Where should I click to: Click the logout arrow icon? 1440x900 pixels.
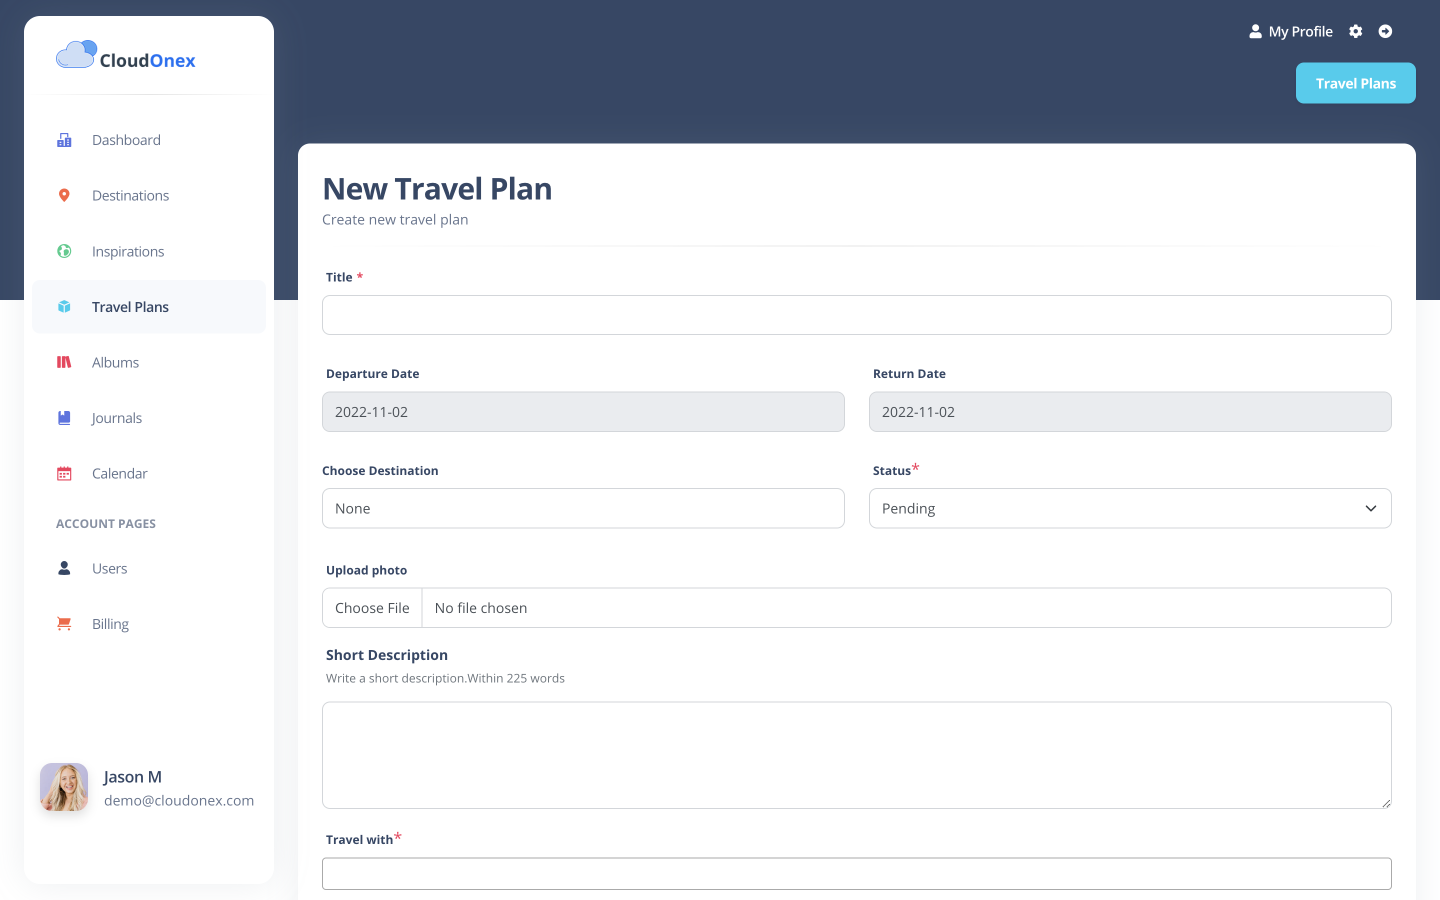(1385, 31)
